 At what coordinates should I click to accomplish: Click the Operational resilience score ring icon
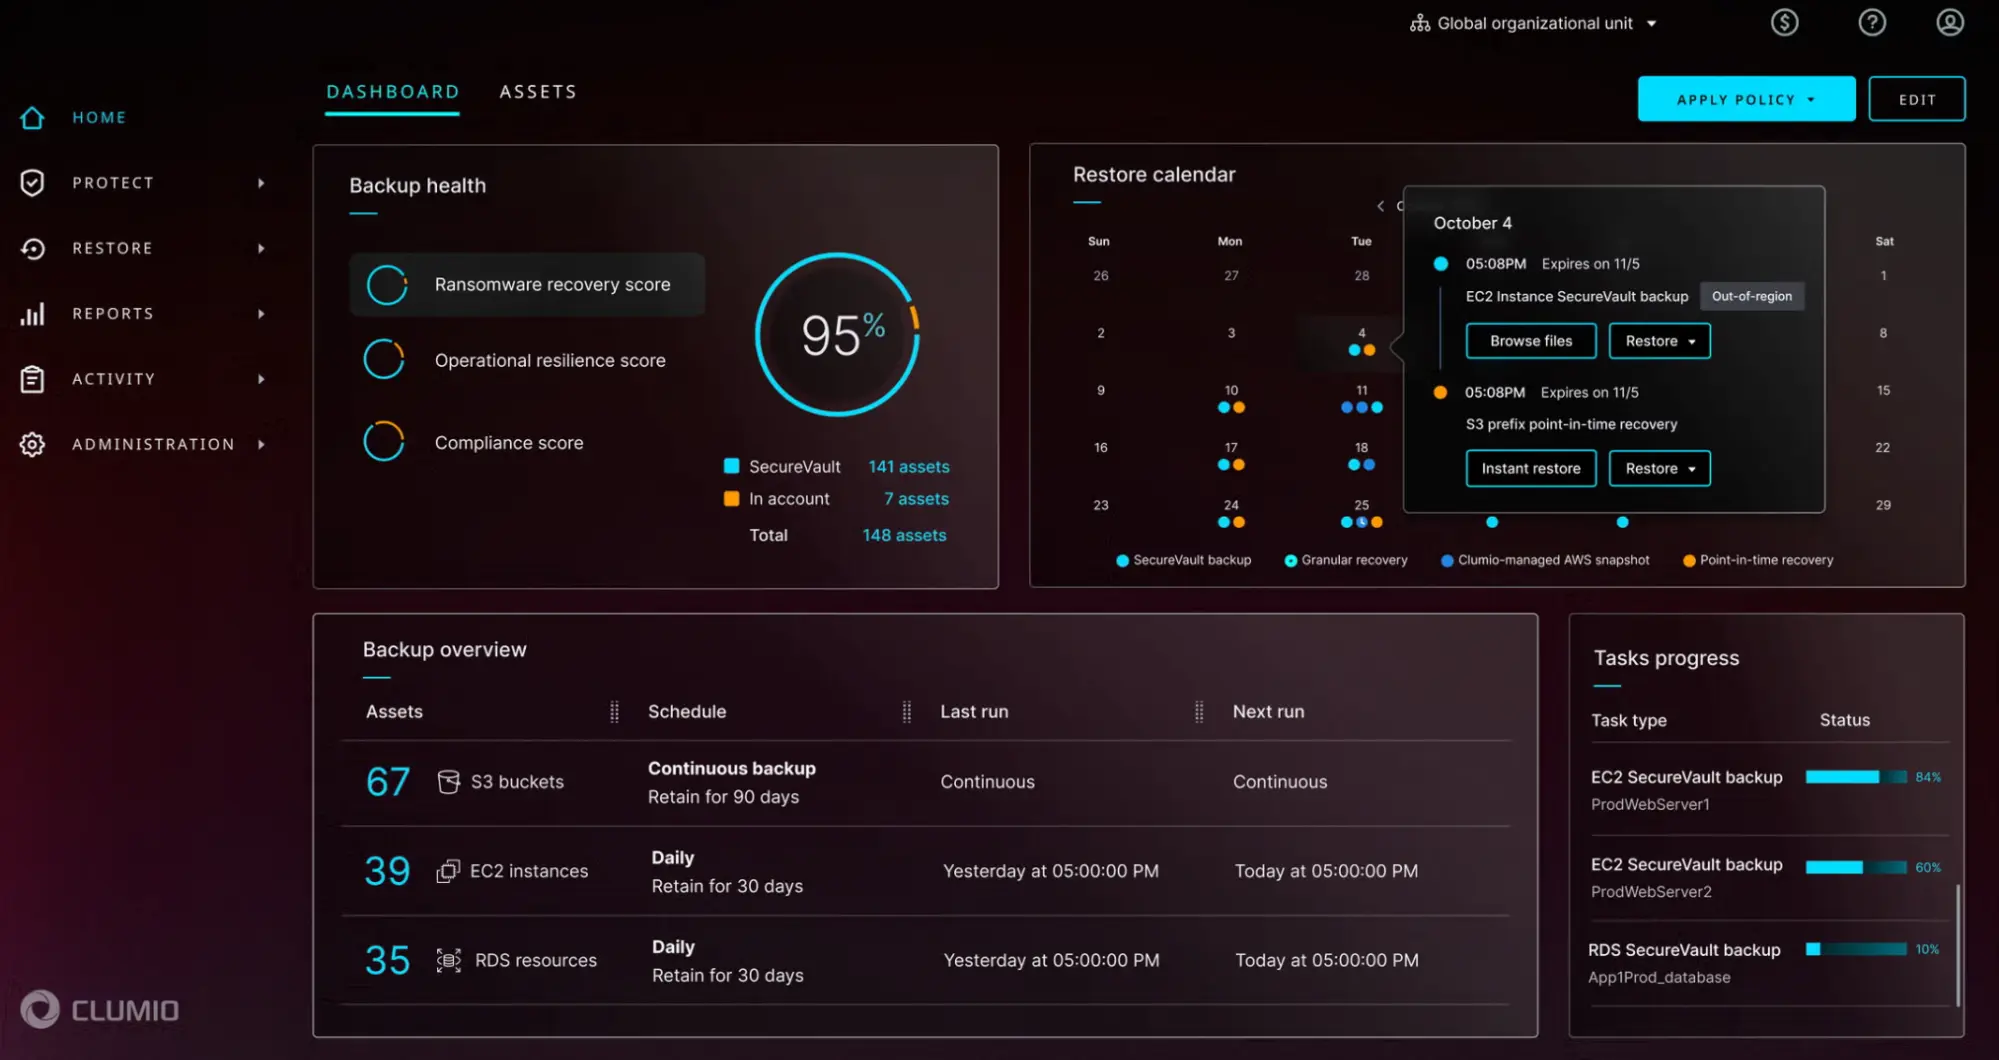point(384,359)
